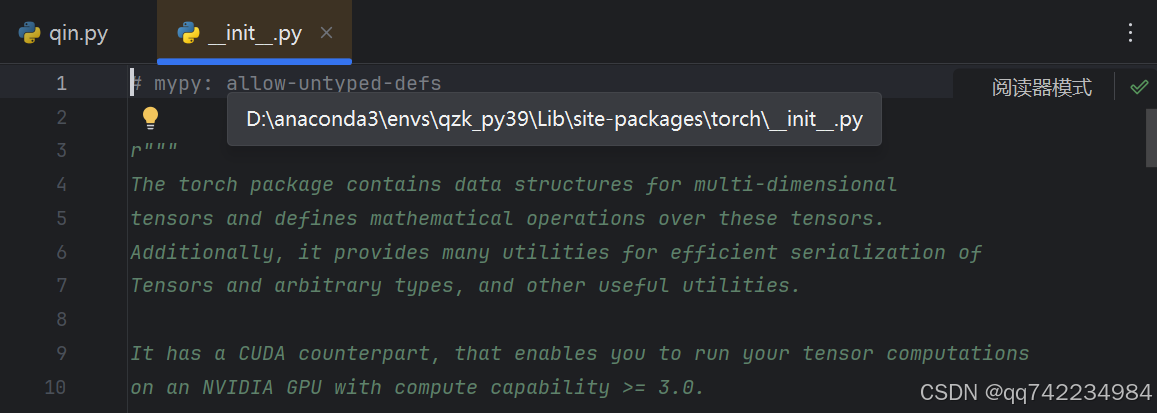The height and width of the screenshot is (413, 1157).
Task: Open the editor tabs three-dot menu
Action: click(x=1130, y=33)
